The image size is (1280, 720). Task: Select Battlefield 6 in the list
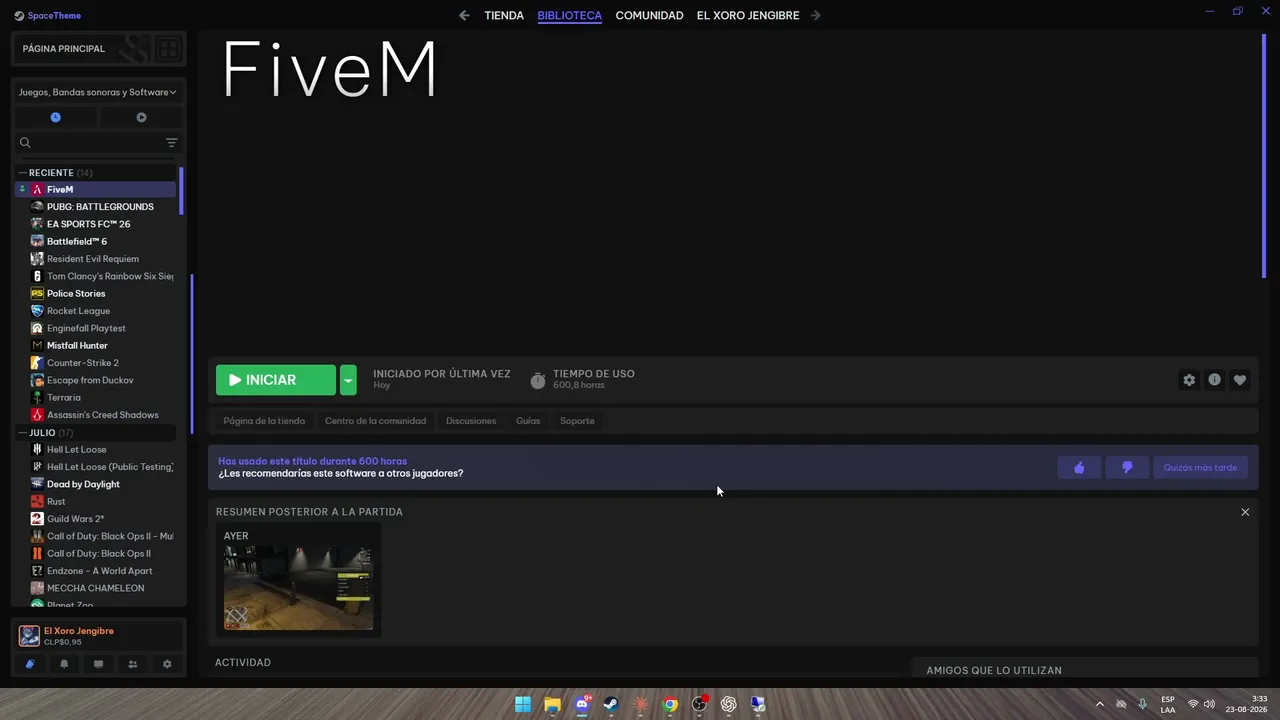[x=77, y=241]
